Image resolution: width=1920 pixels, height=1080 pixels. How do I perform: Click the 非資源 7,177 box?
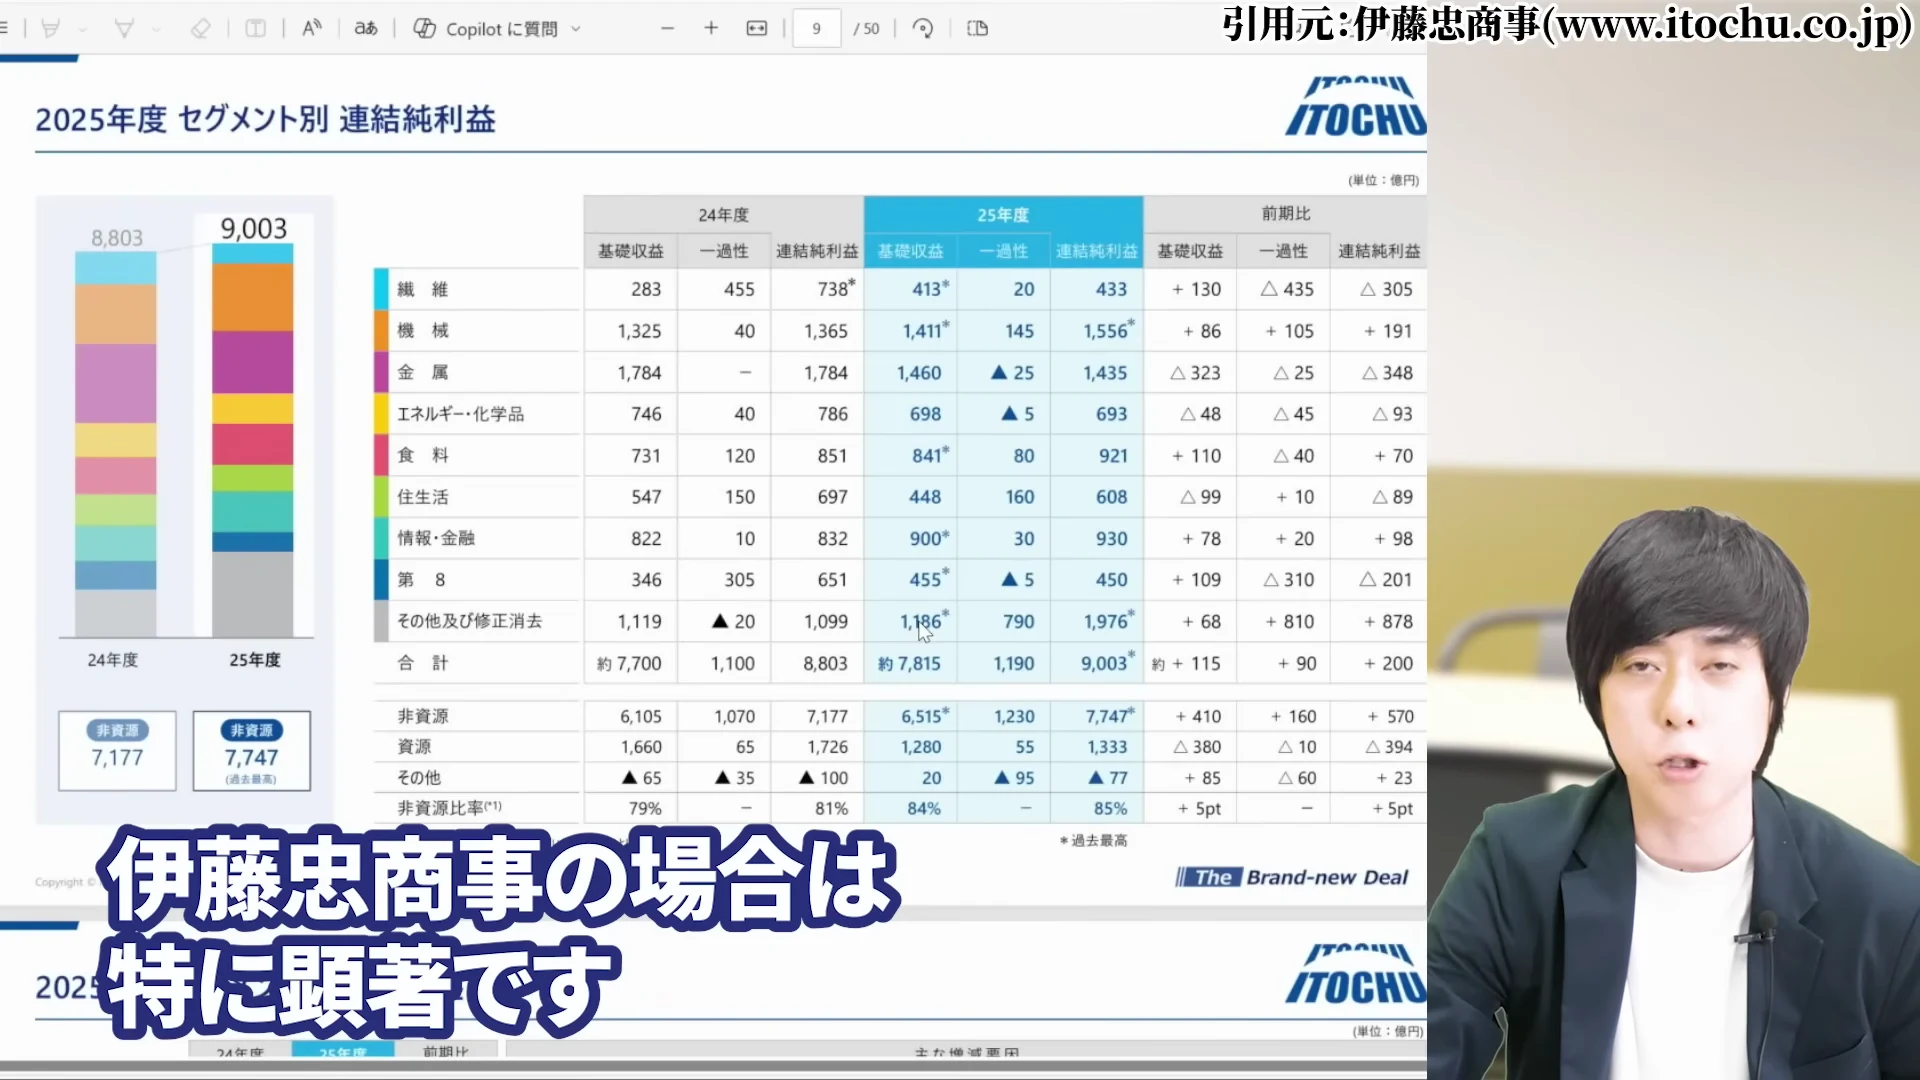pos(117,750)
